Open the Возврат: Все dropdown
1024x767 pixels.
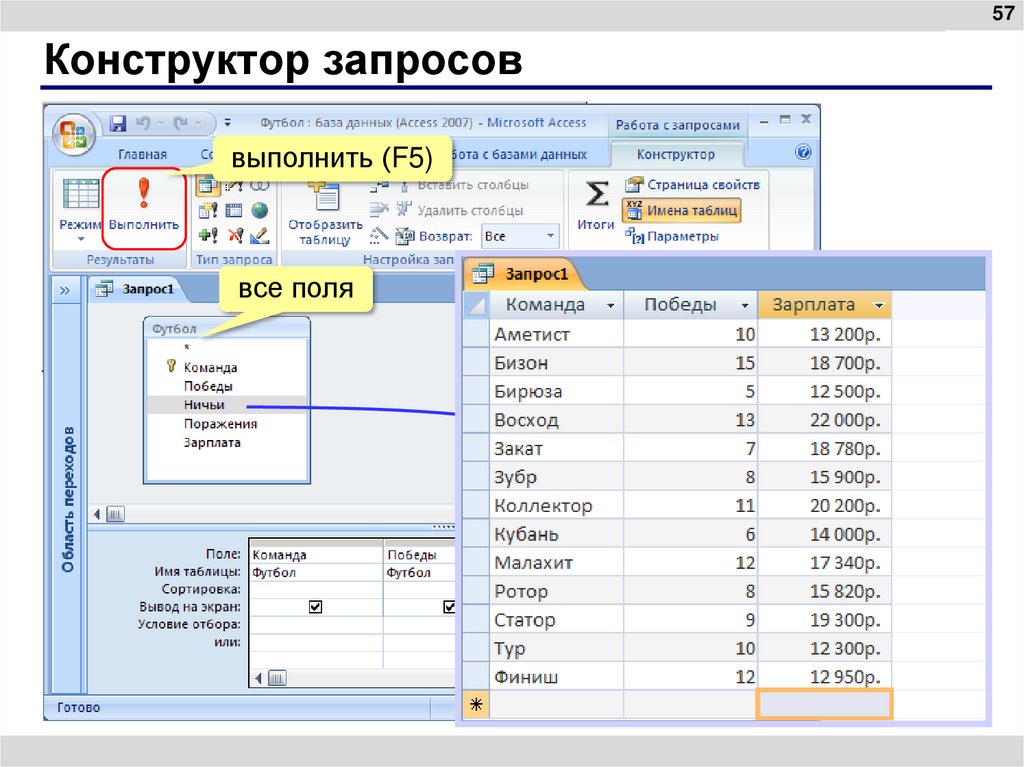pos(549,235)
